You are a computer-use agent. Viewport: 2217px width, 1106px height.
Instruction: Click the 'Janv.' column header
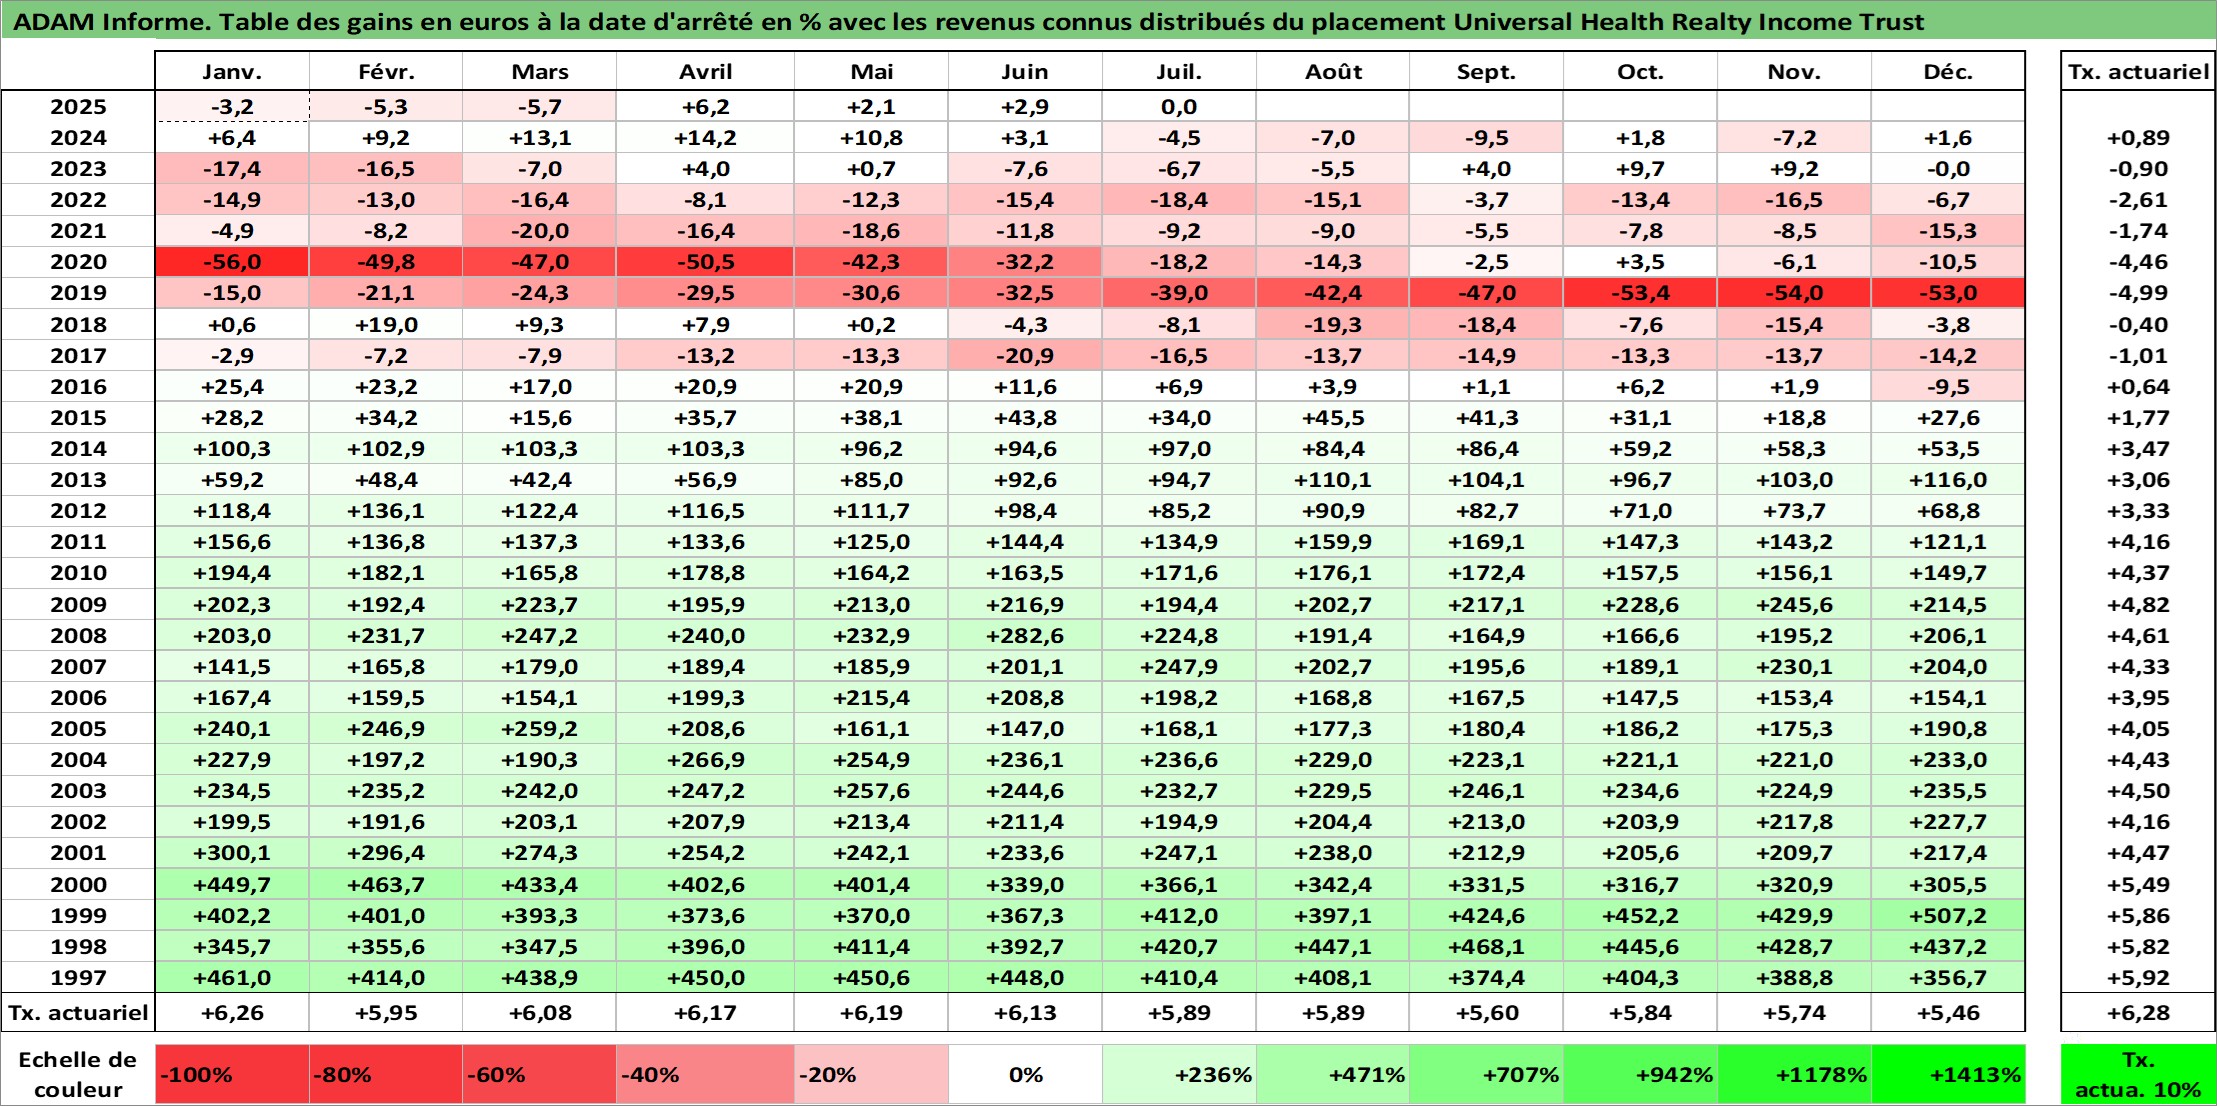232,72
